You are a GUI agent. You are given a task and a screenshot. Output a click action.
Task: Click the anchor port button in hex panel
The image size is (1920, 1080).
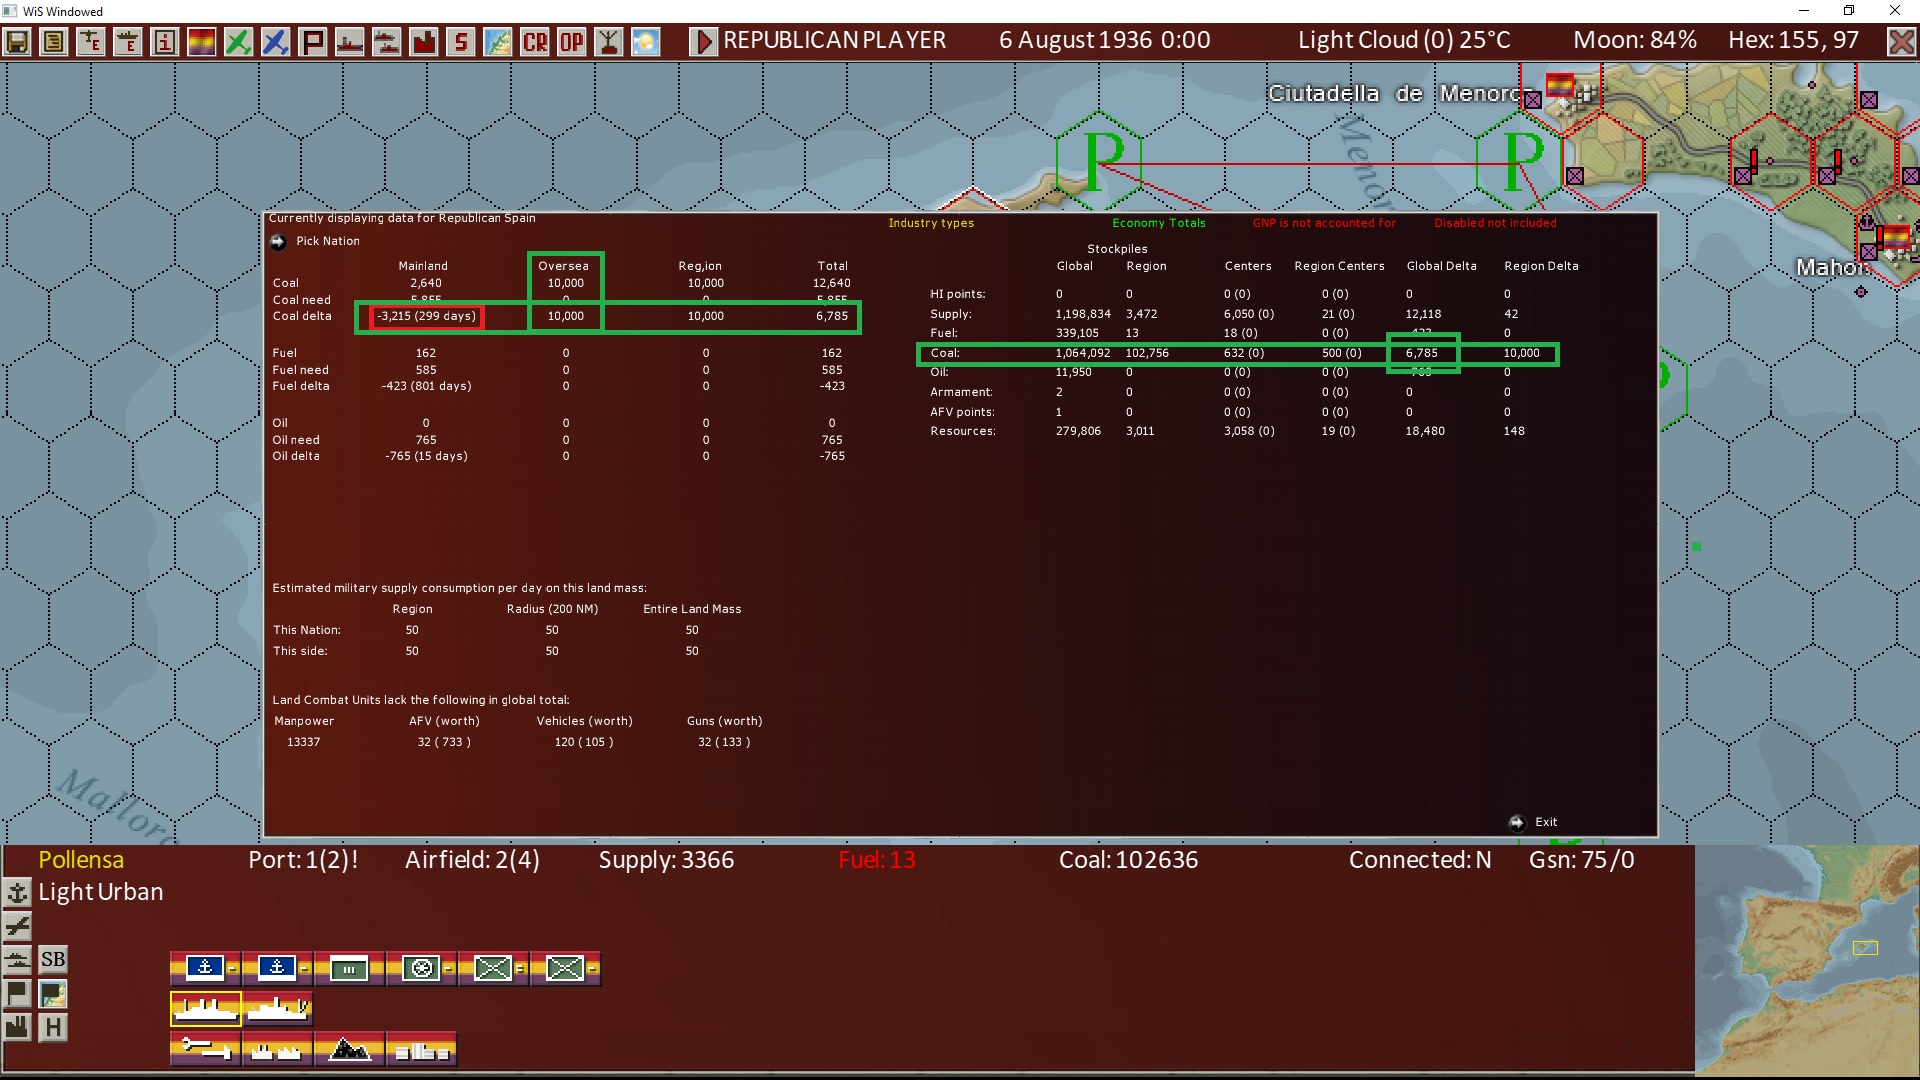pyautogui.click(x=17, y=892)
